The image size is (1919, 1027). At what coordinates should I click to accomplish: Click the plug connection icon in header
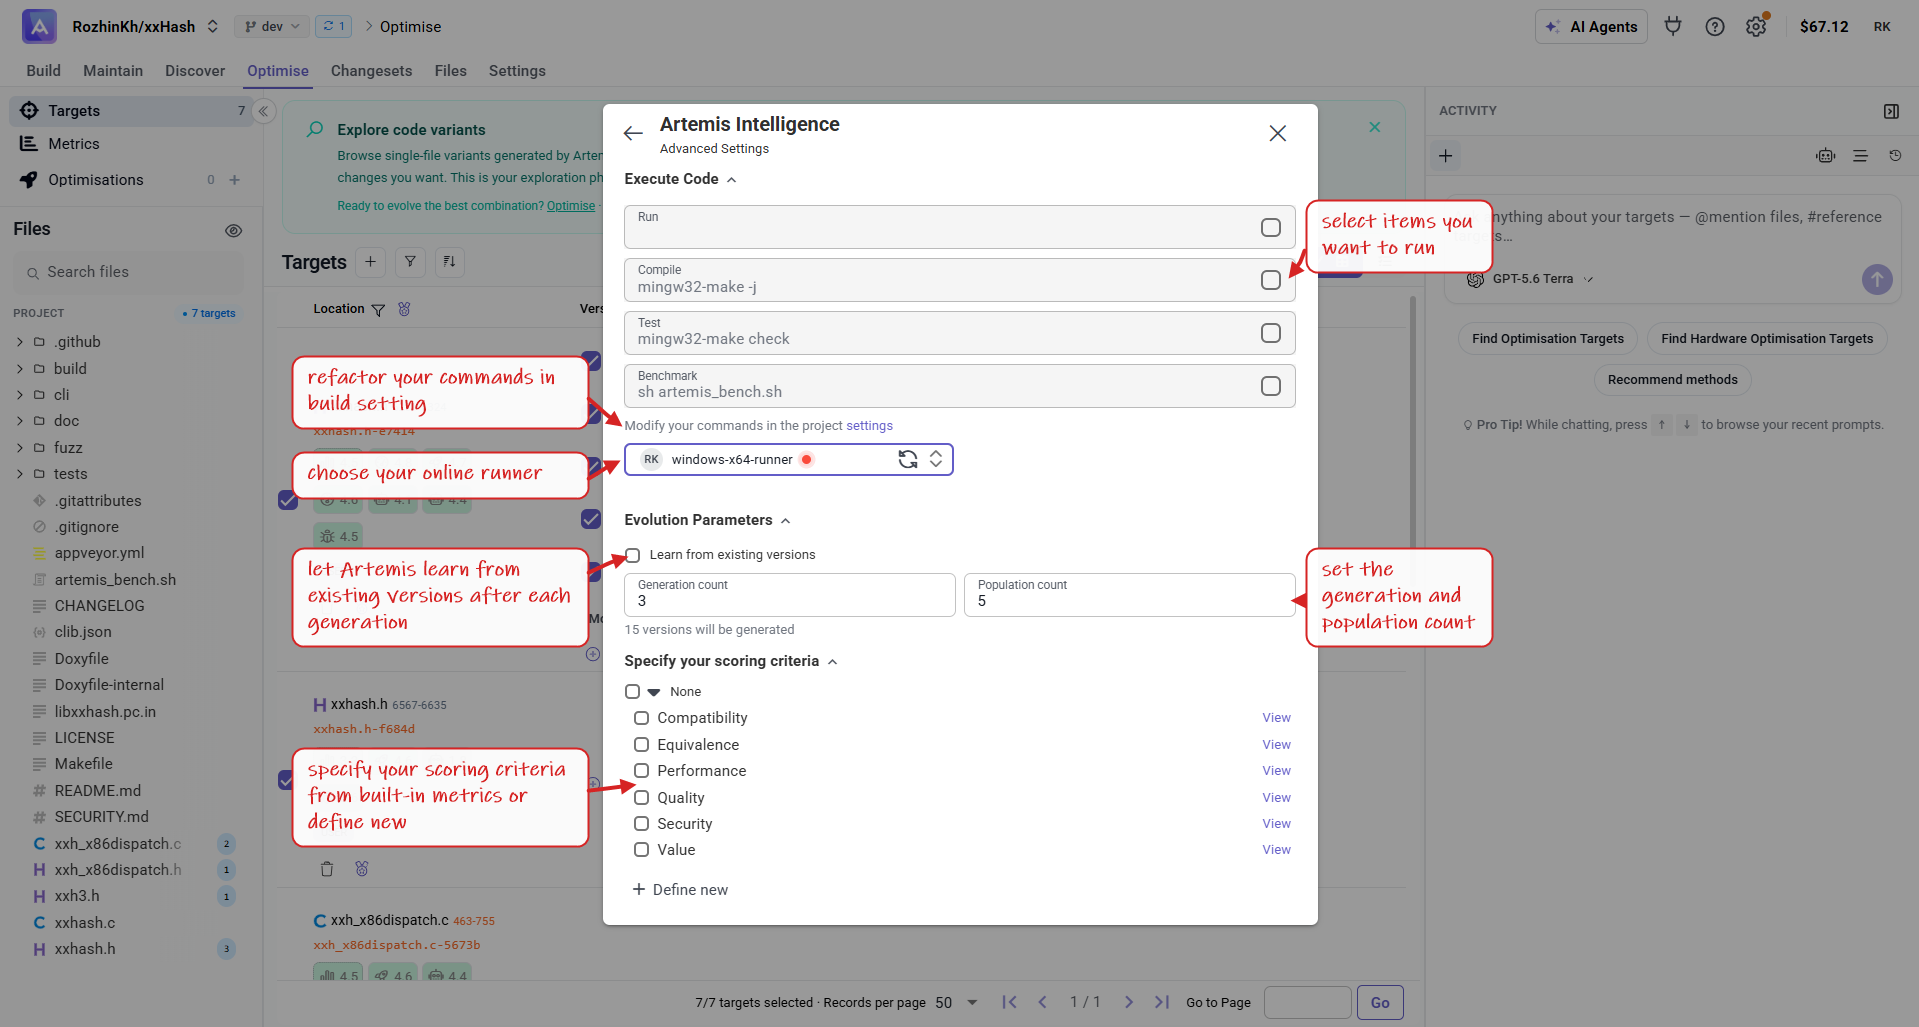click(x=1673, y=27)
